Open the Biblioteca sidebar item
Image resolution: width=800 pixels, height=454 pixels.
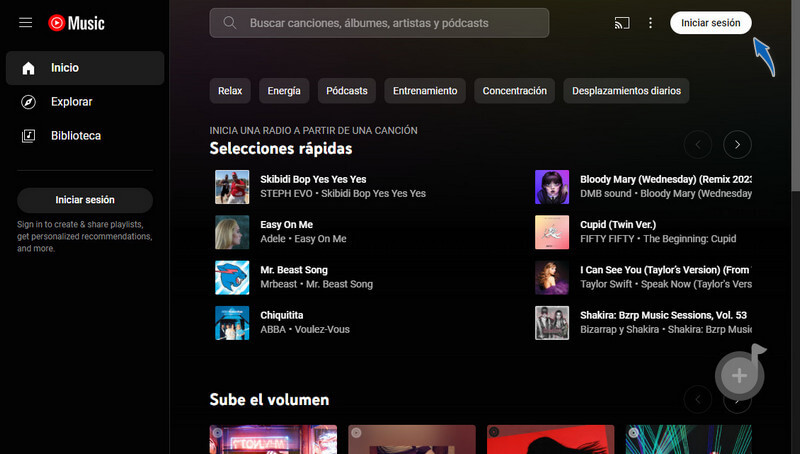(x=85, y=136)
